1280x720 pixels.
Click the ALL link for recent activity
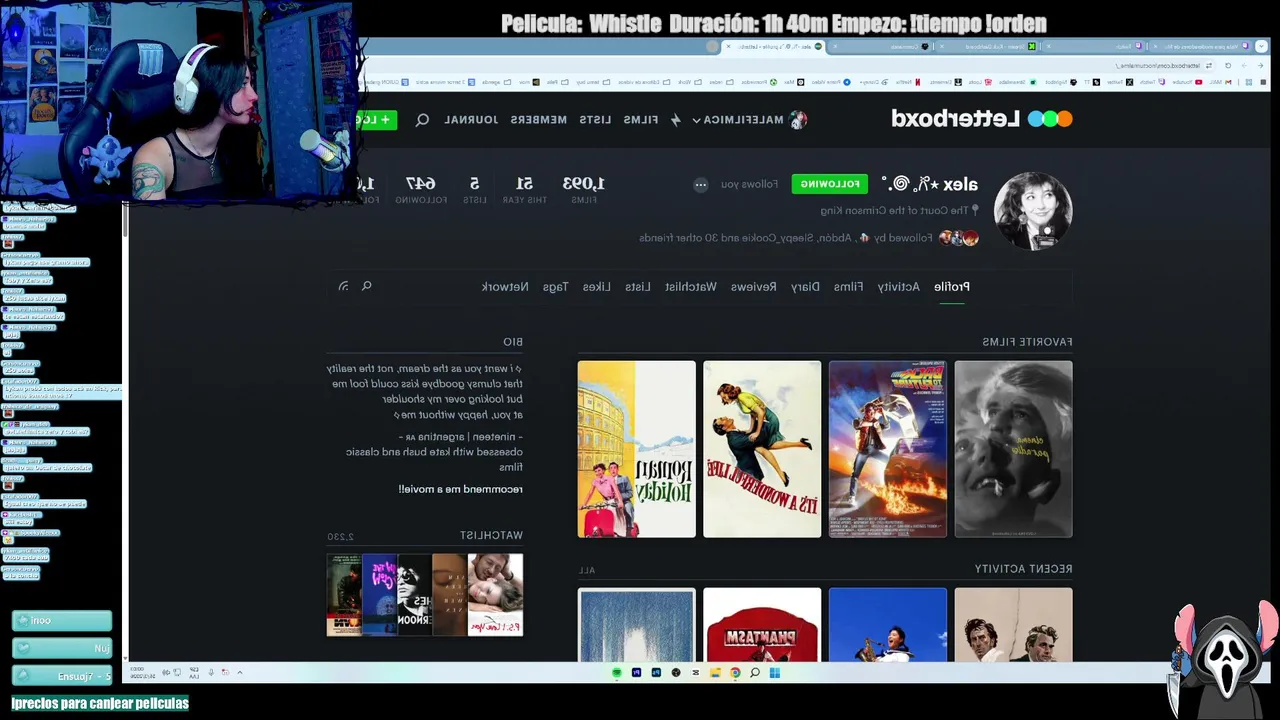tap(586, 571)
